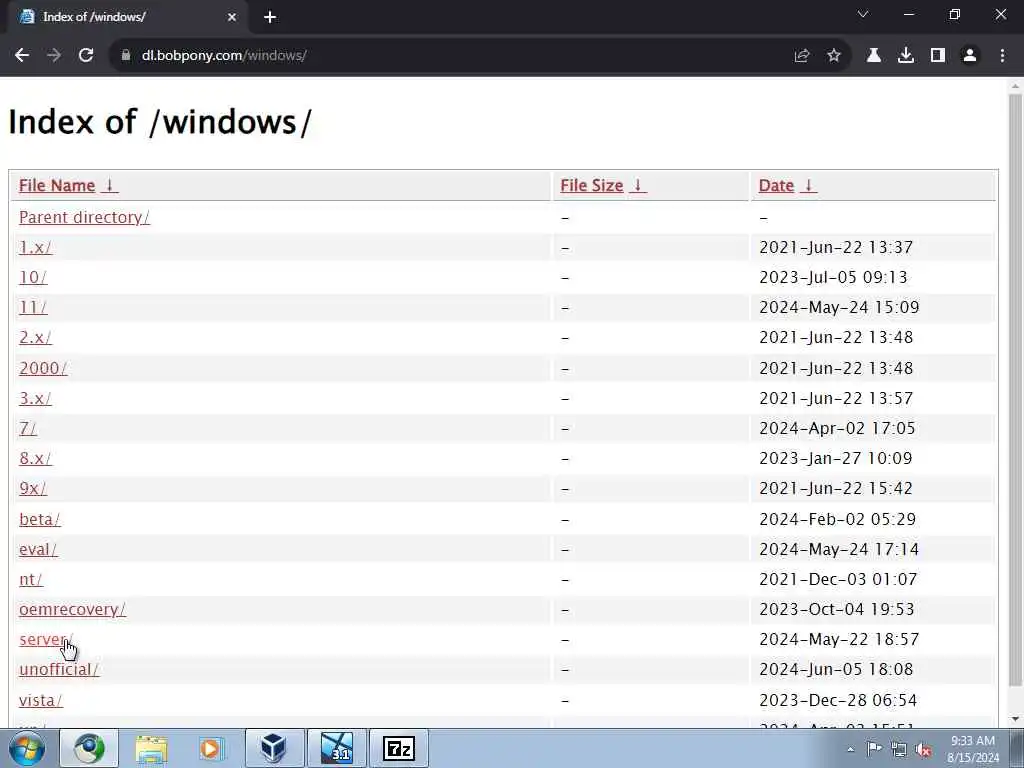Open the oemrecovery/ folder
1024x768 pixels.
72,609
